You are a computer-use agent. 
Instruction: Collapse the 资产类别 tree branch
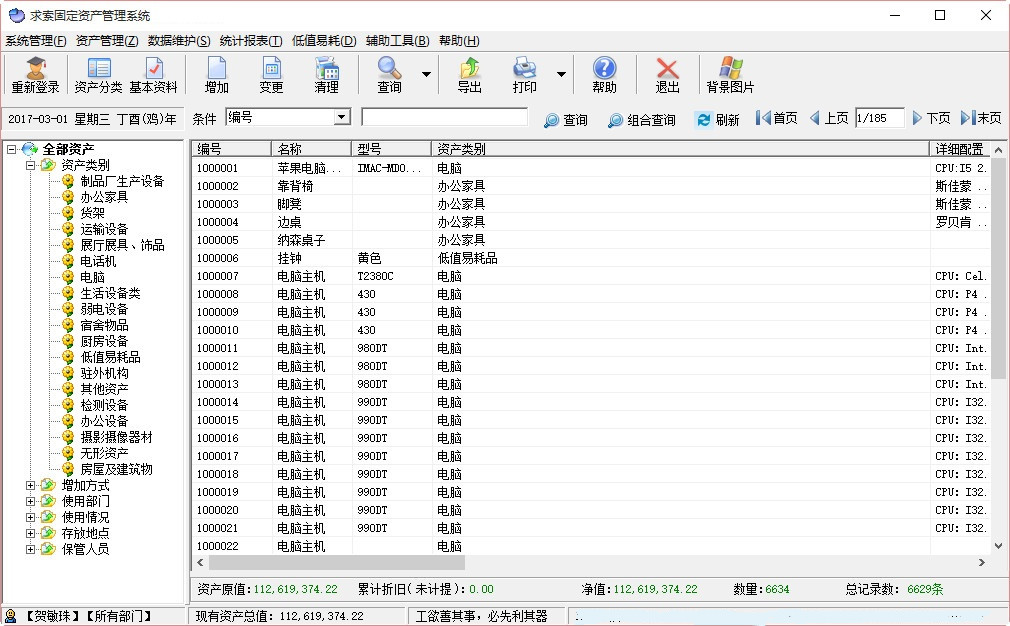tap(32, 165)
